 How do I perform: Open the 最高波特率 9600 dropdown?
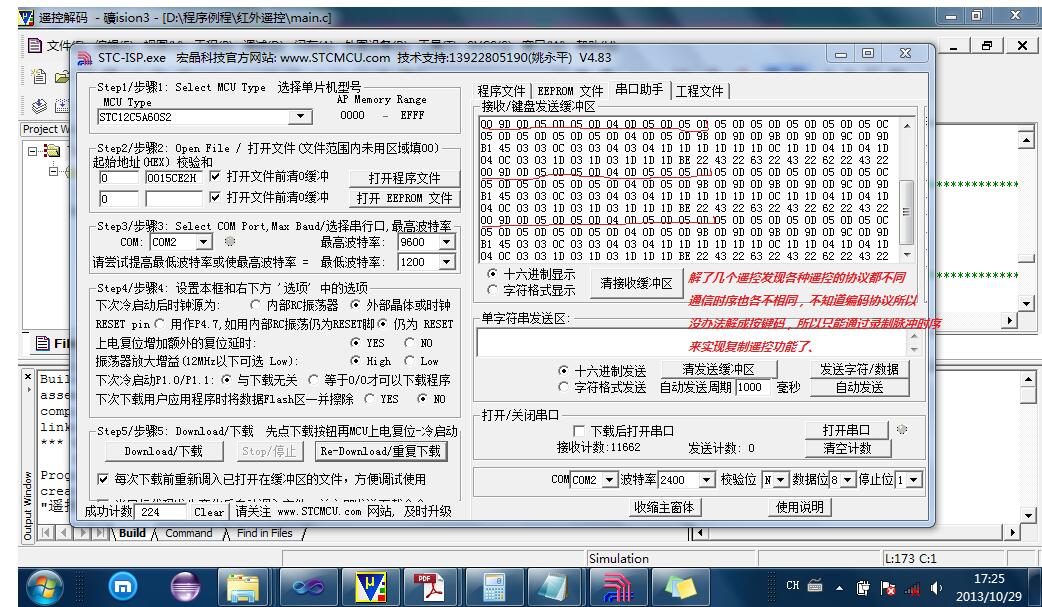[446, 242]
